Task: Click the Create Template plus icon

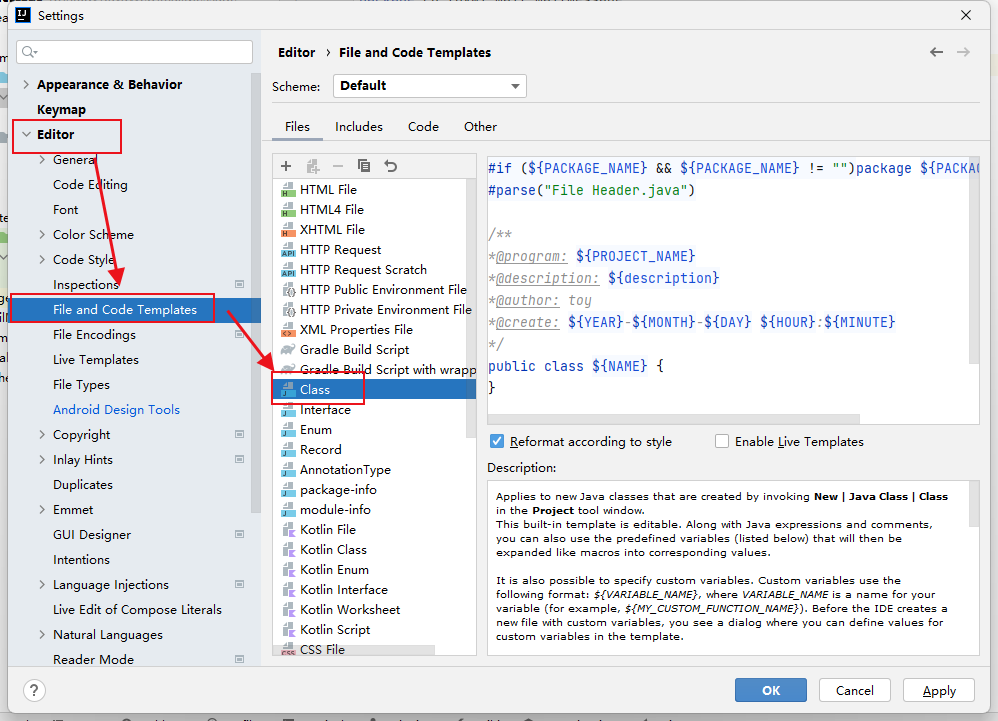Action: [286, 166]
